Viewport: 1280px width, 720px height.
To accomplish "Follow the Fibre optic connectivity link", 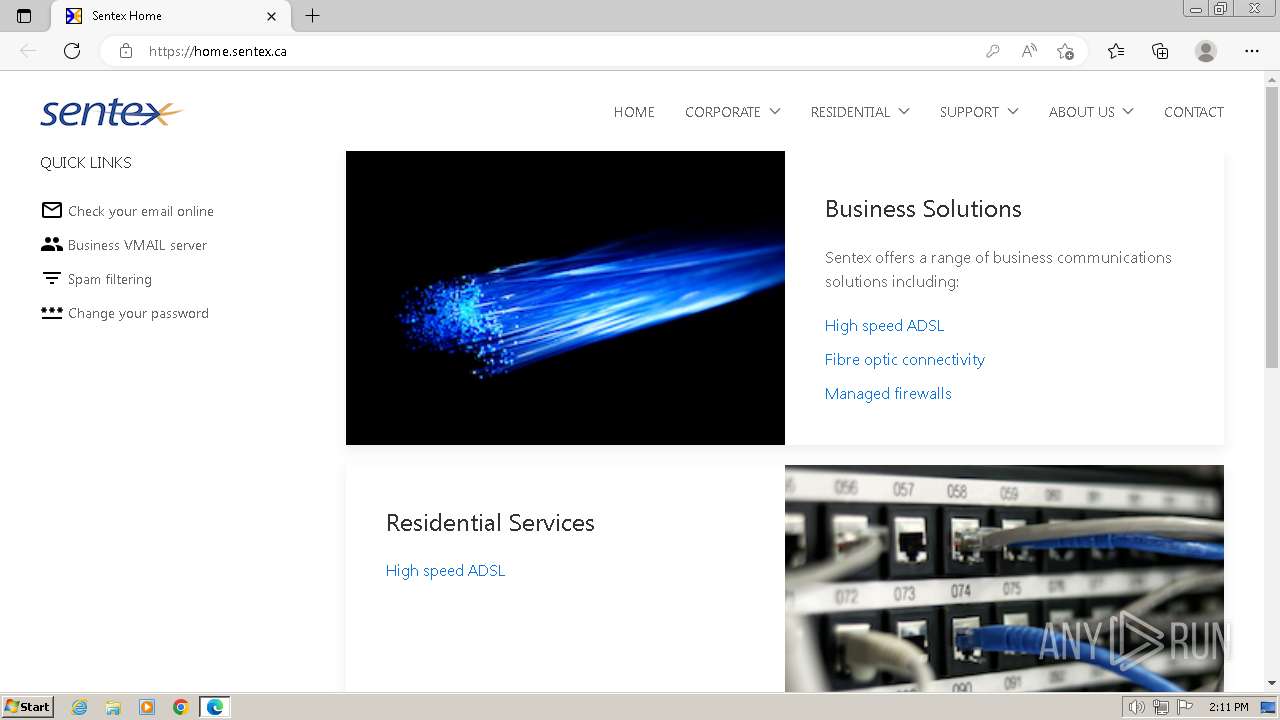I will [905, 359].
